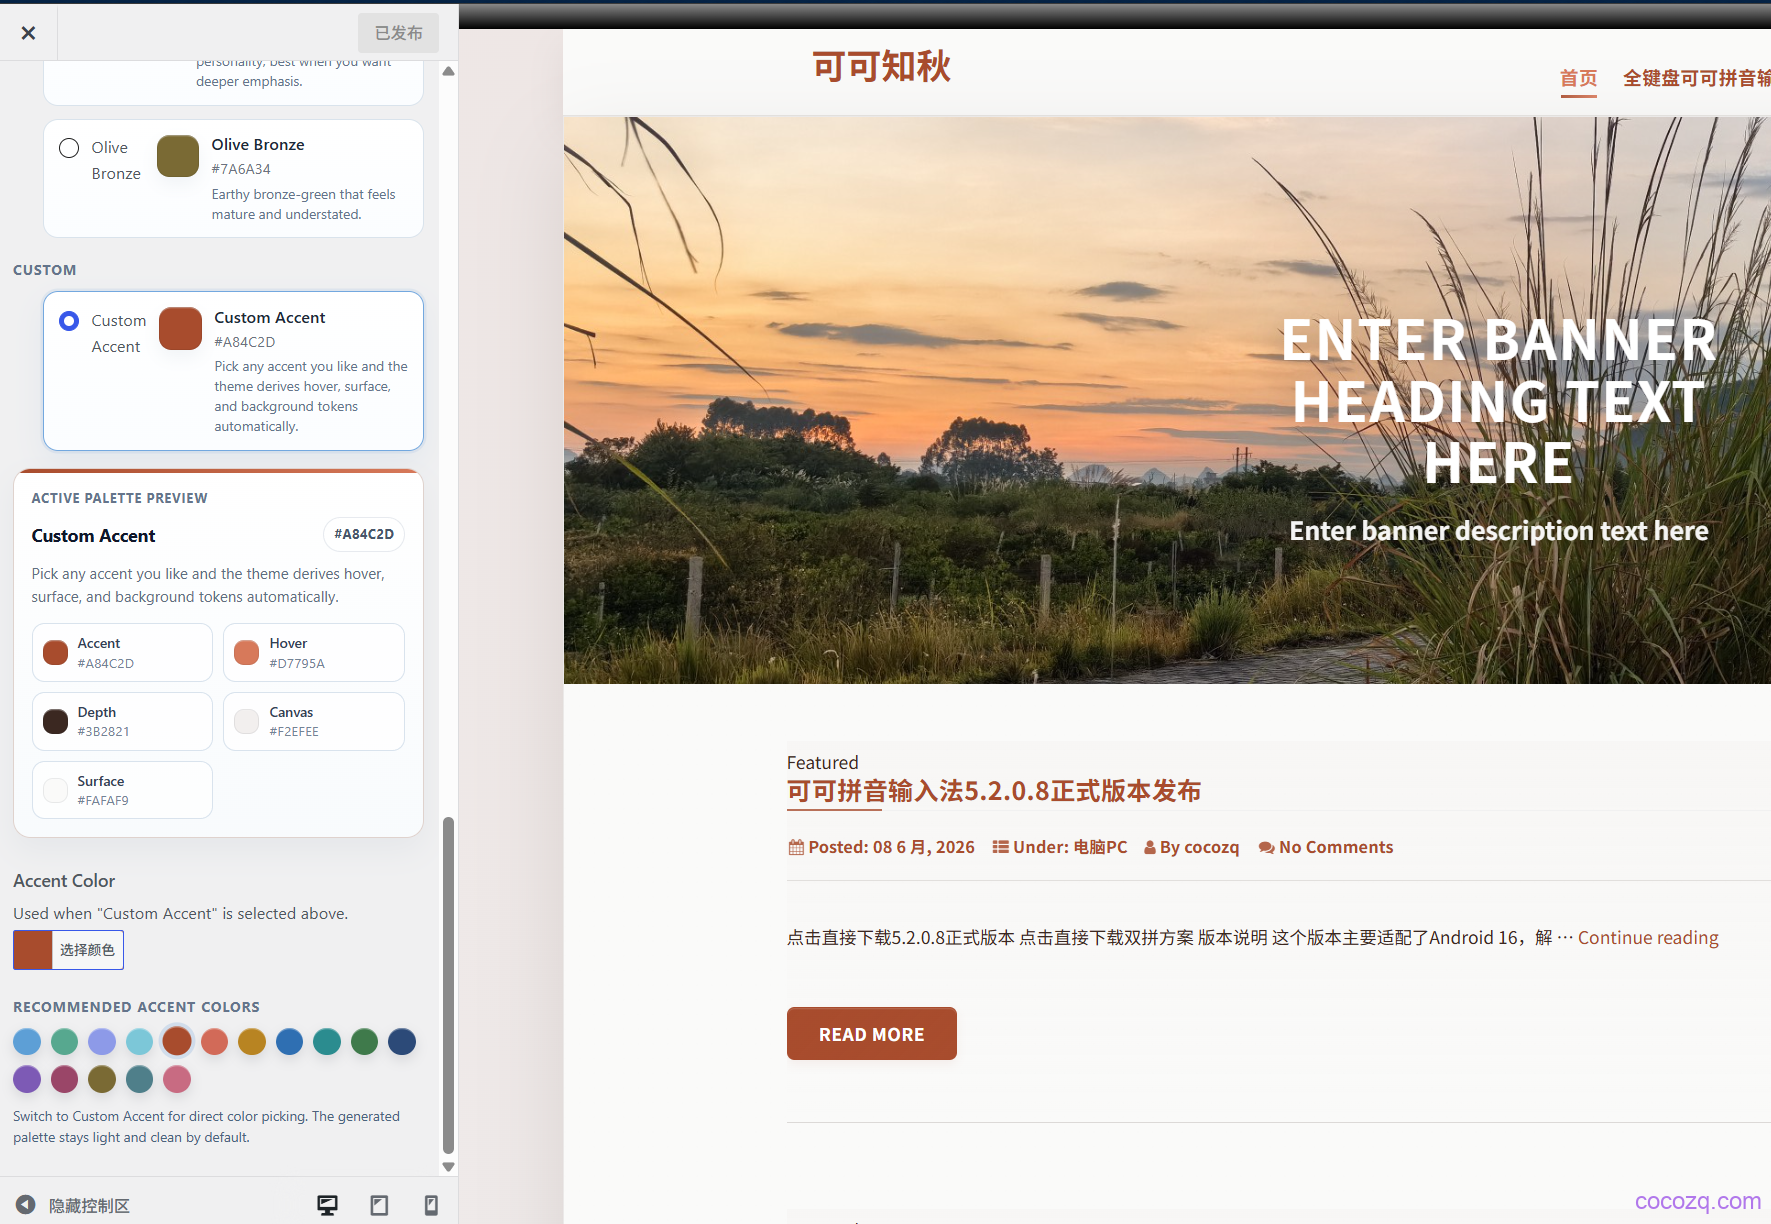
Task: Click the speech bubble icon beside No Comments
Action: pyautogui.click(x=1267, y=848)
